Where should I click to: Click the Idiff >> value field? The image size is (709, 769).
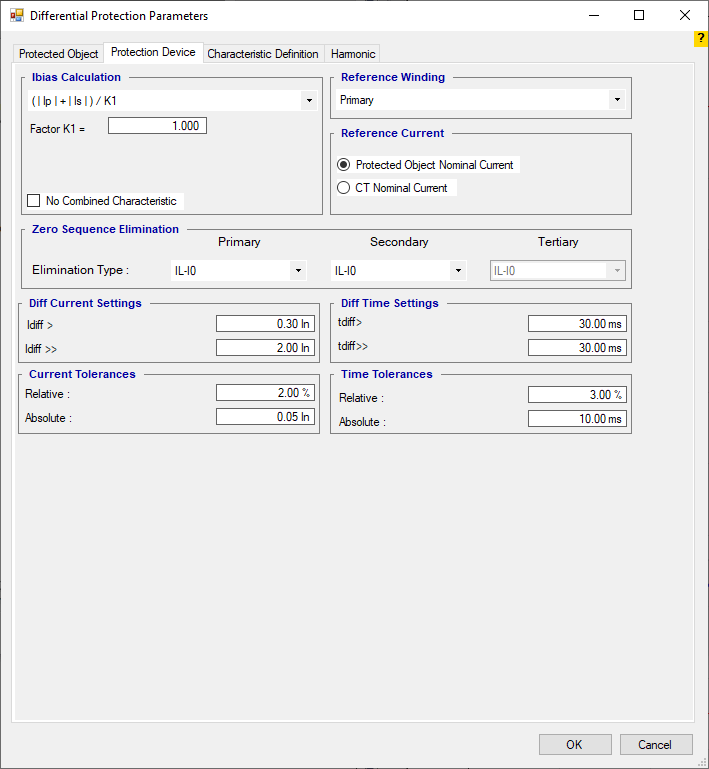(264, 348)
